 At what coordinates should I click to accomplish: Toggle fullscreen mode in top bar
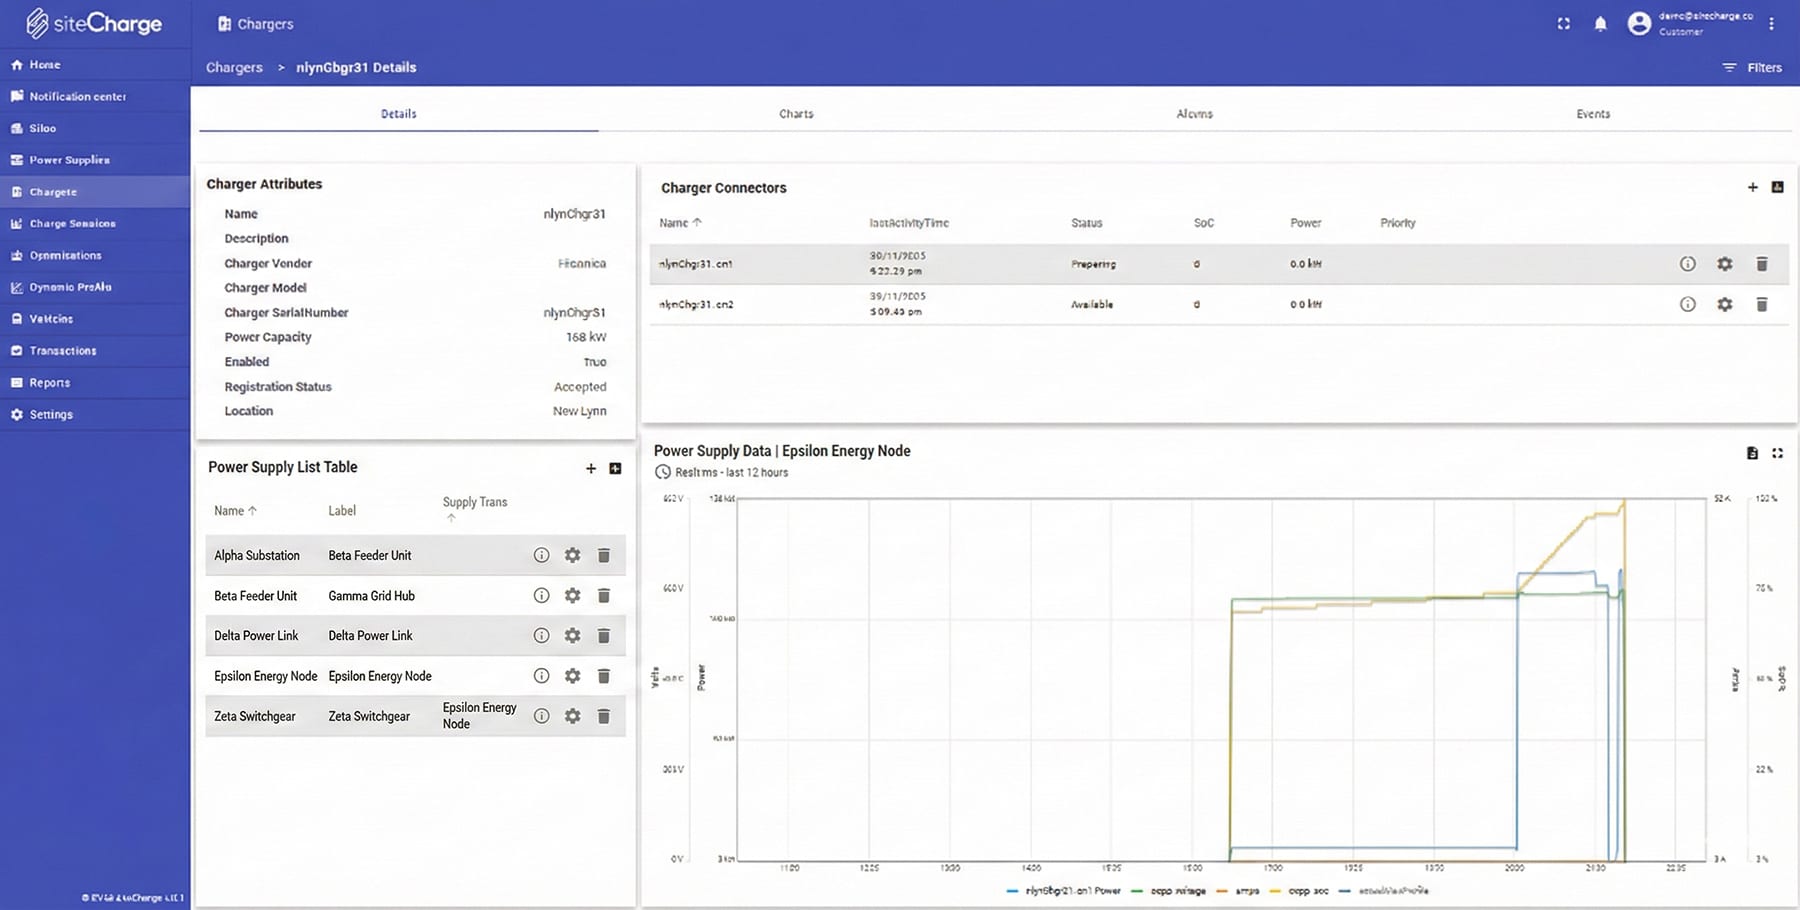[1563, 24]
